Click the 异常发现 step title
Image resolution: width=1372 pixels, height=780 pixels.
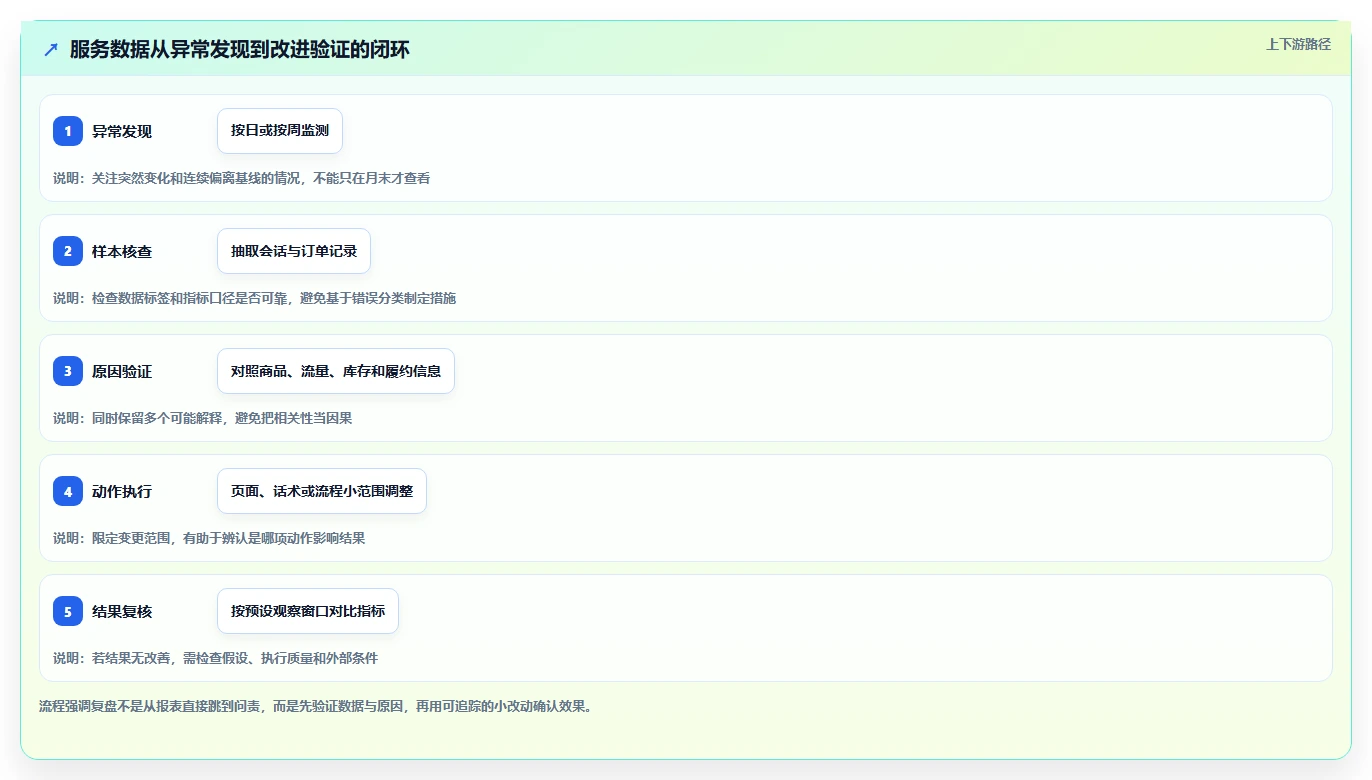pos(122,131)
